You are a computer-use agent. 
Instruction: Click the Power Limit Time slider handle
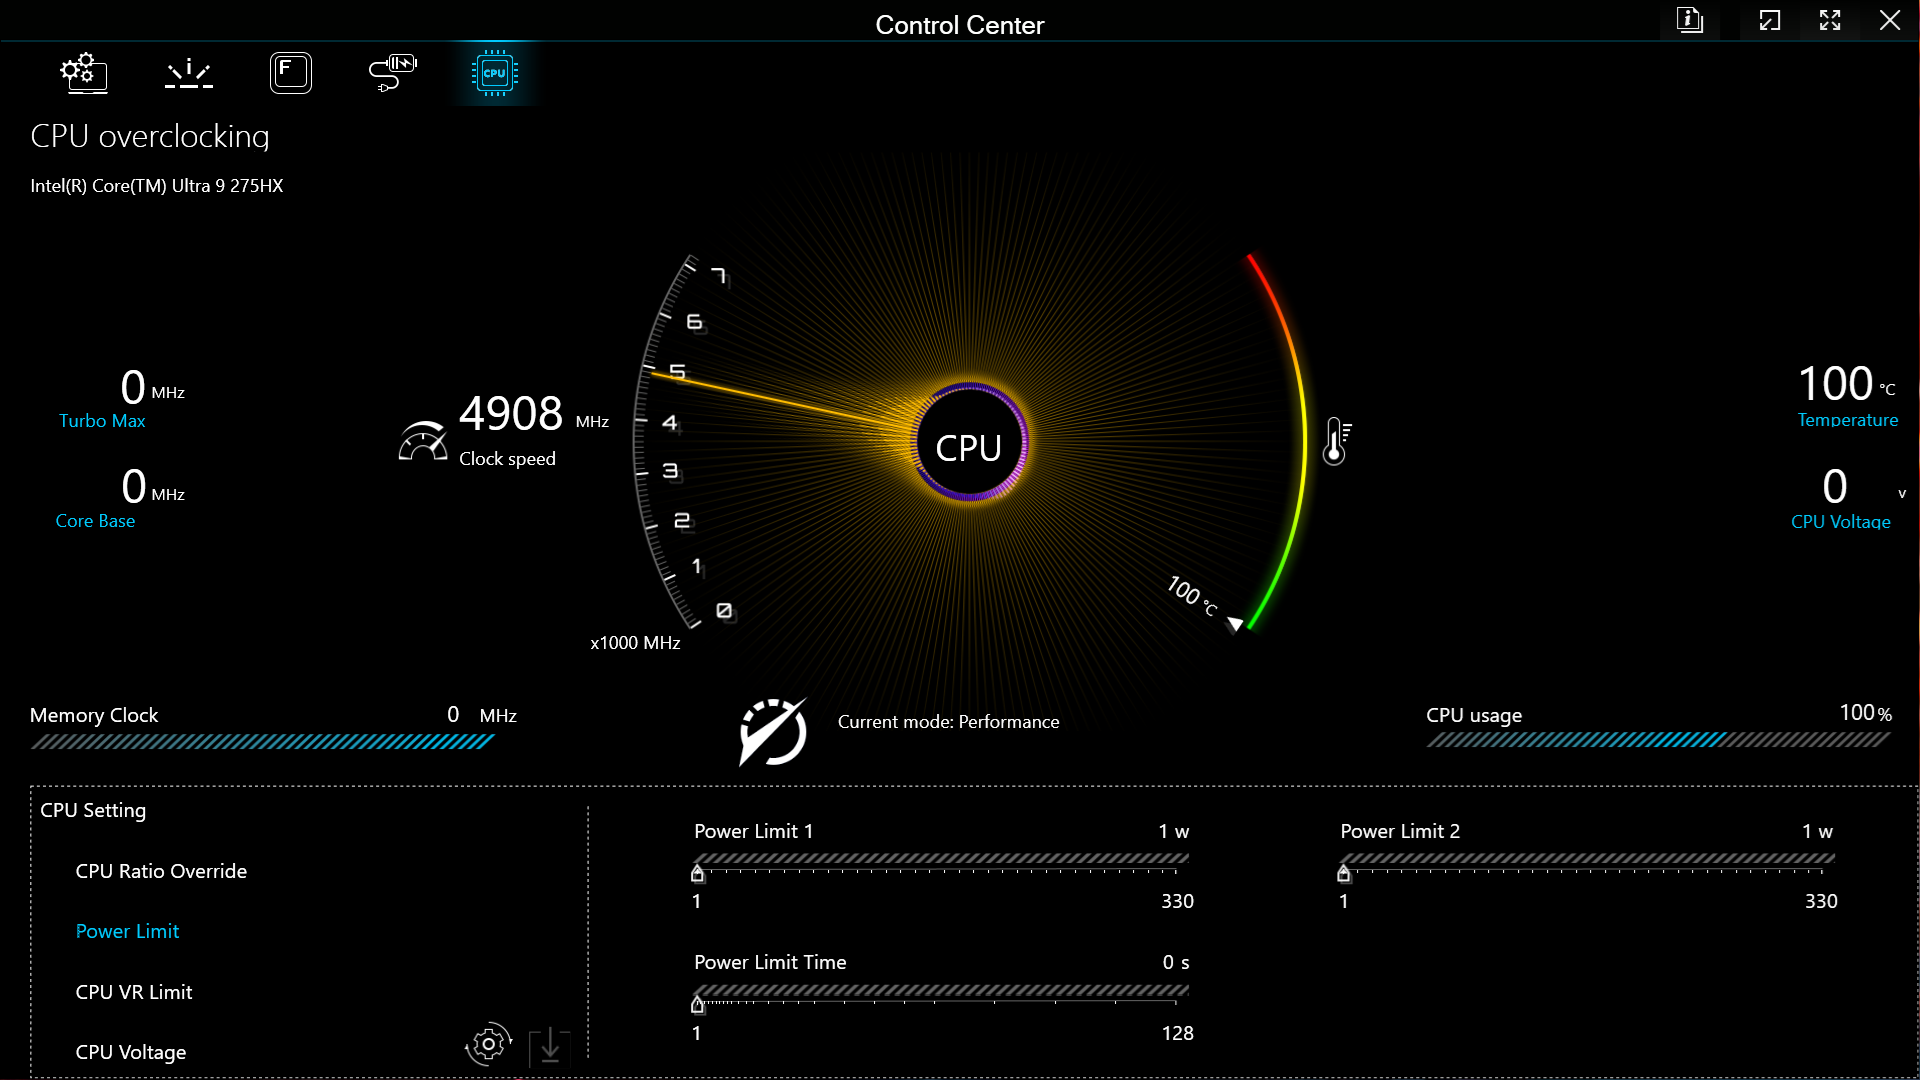pos(698,1004)
